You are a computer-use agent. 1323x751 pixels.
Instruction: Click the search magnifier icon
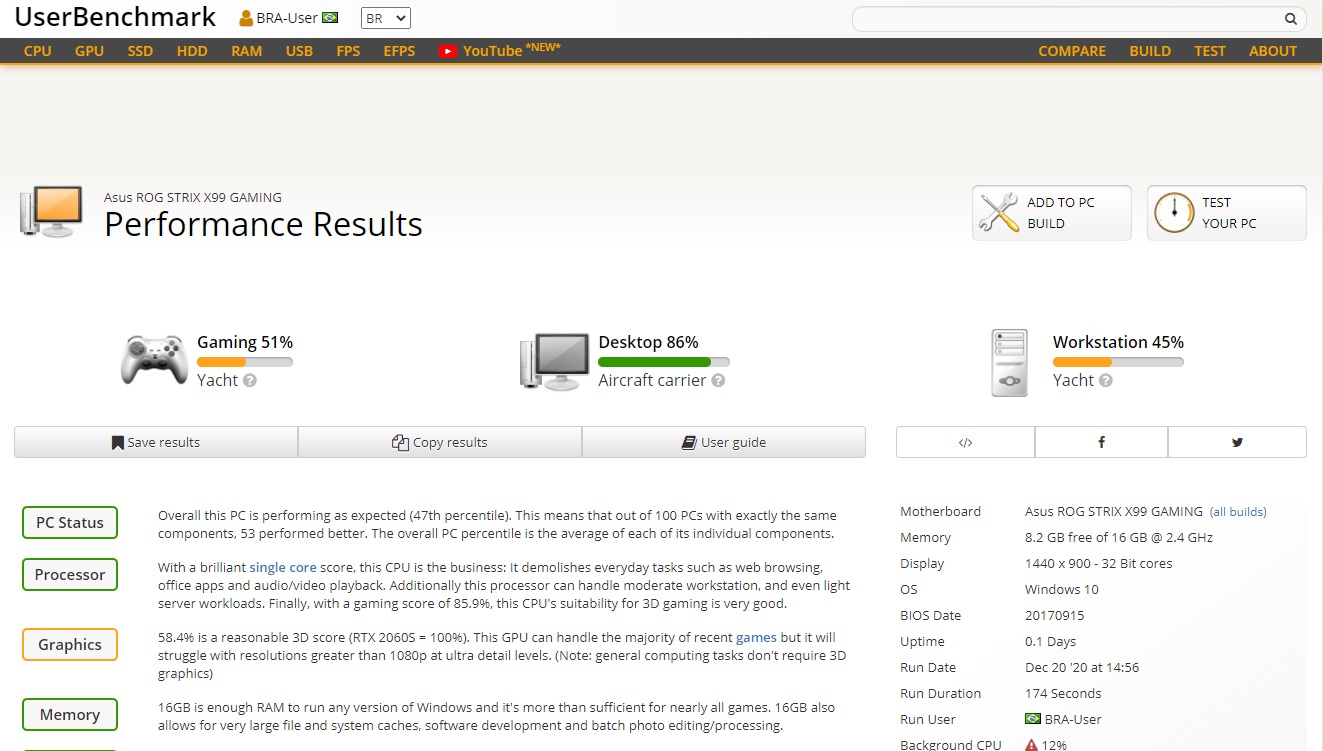(x=1291, y=19)
